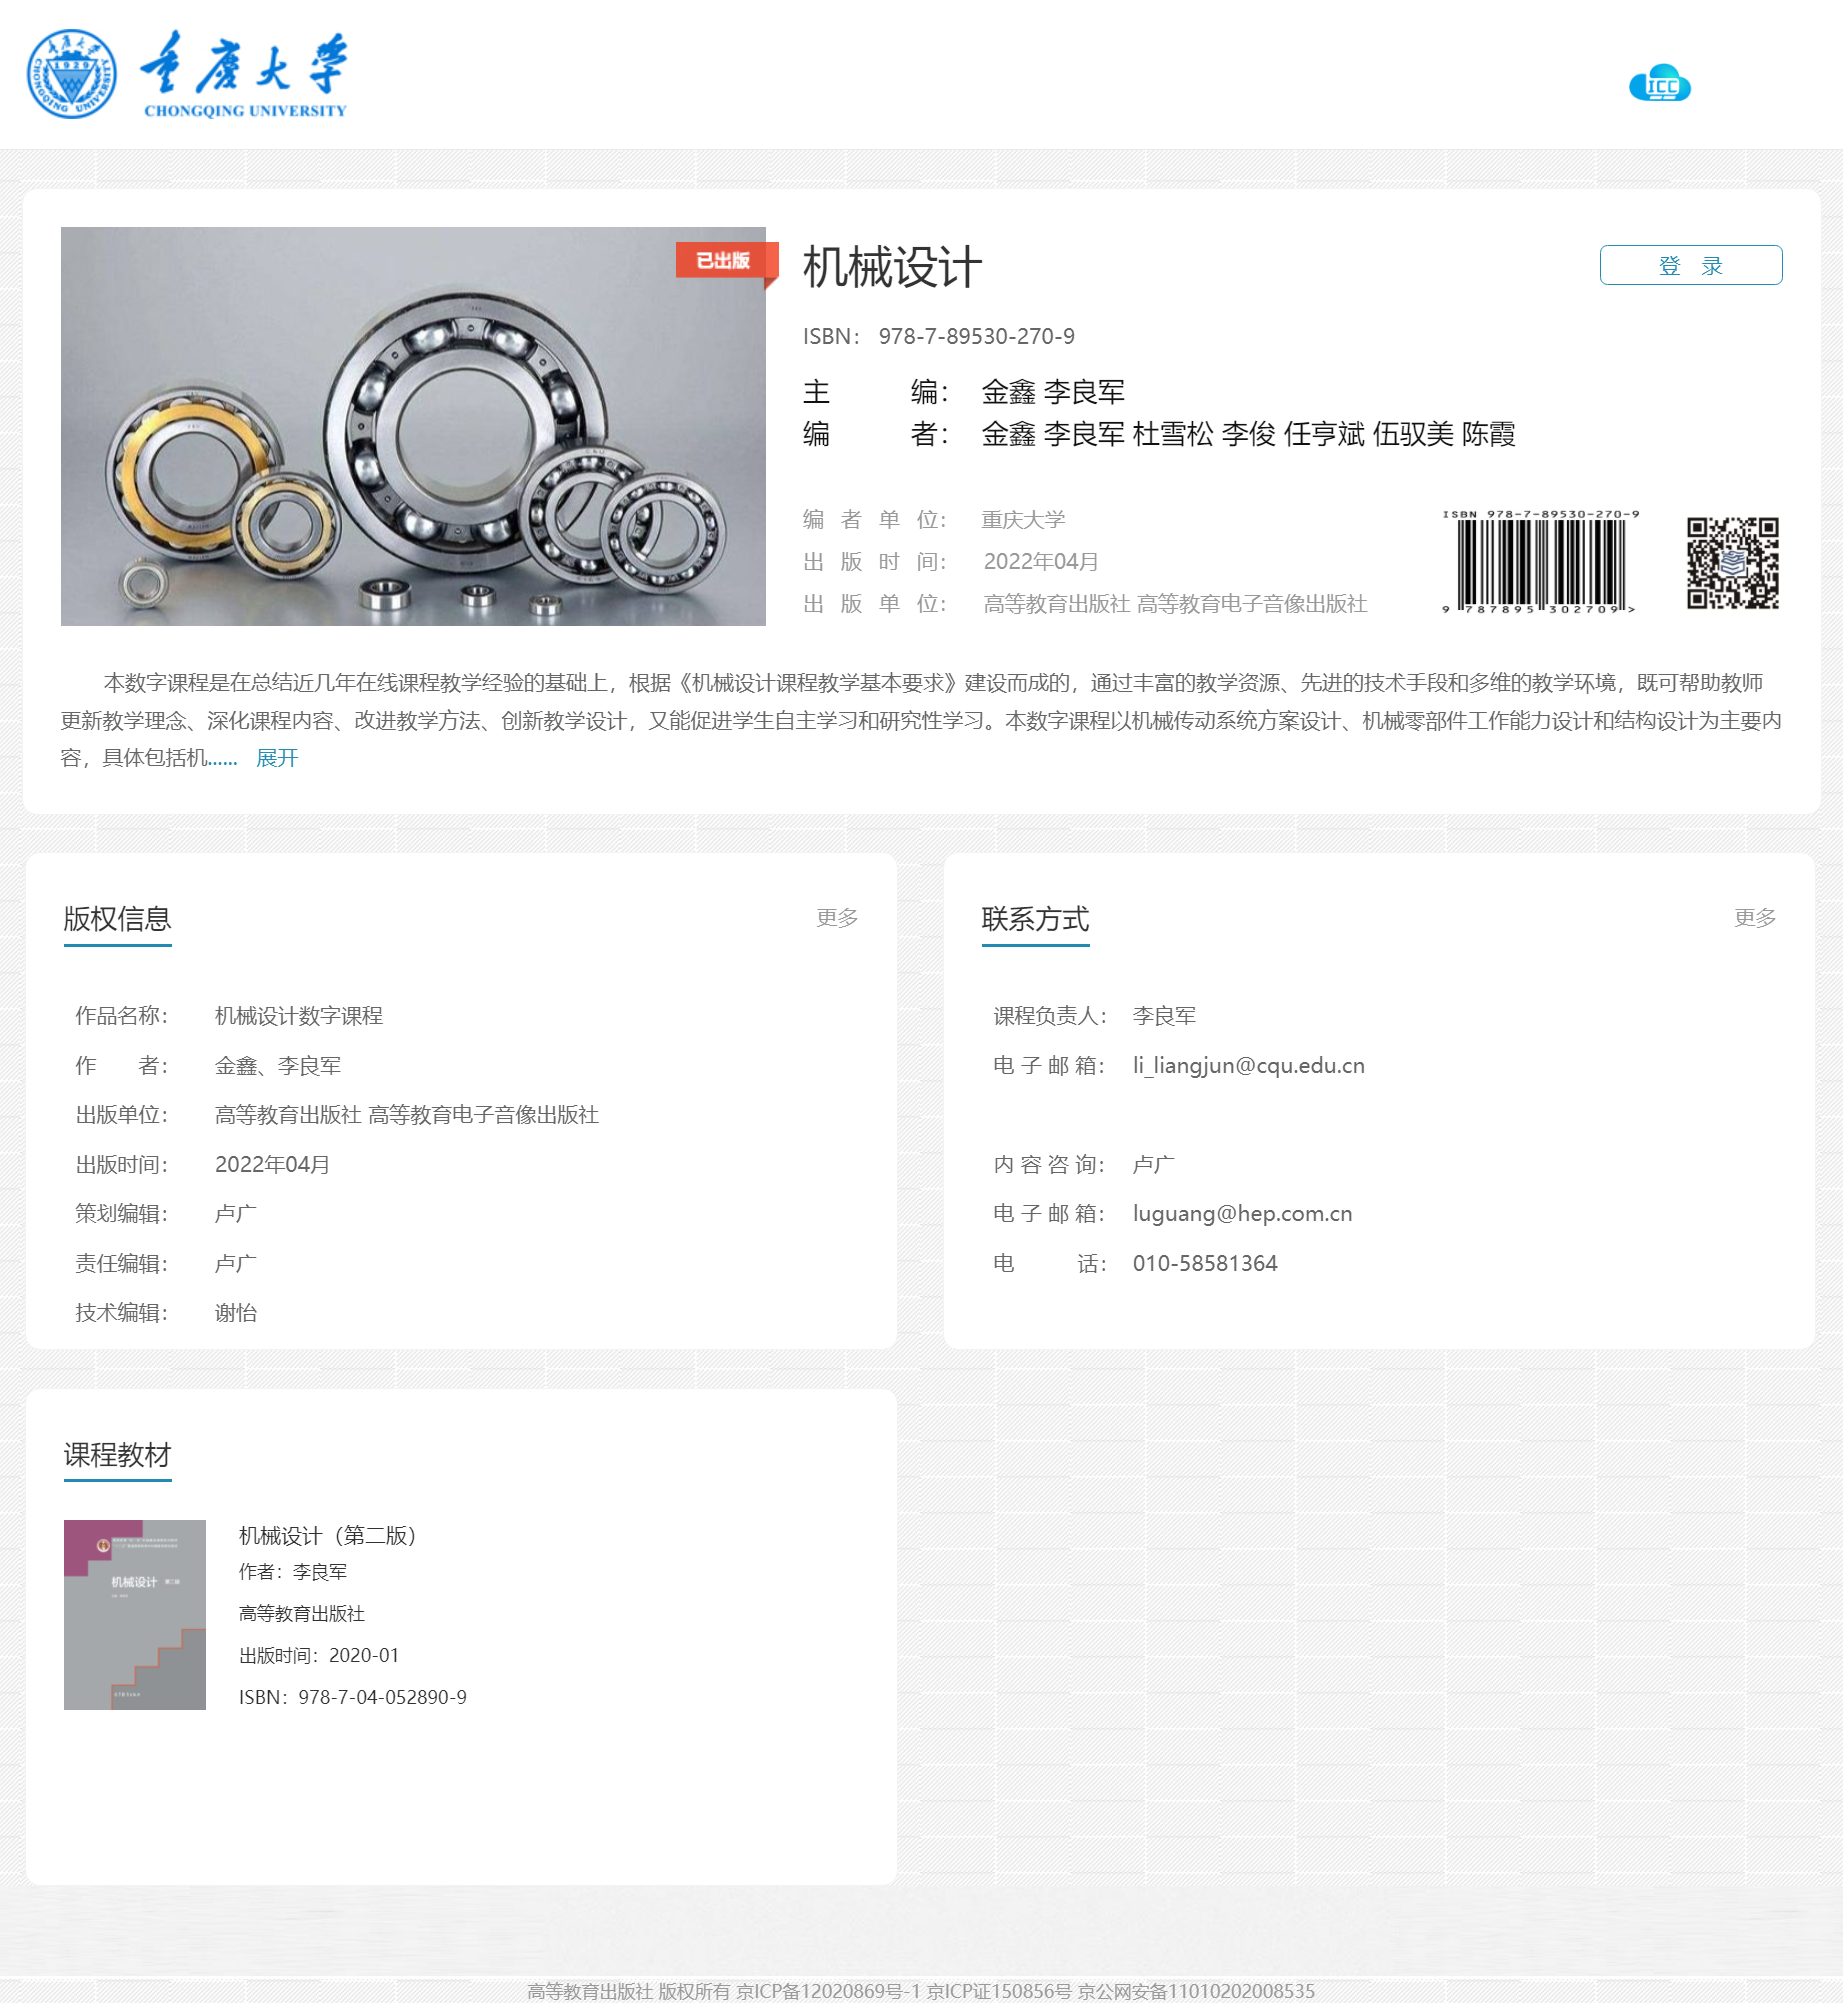Open the 机械设计（第二版）textbook title
This screenshot has height=2003, width=1843.
point(327,1535)
